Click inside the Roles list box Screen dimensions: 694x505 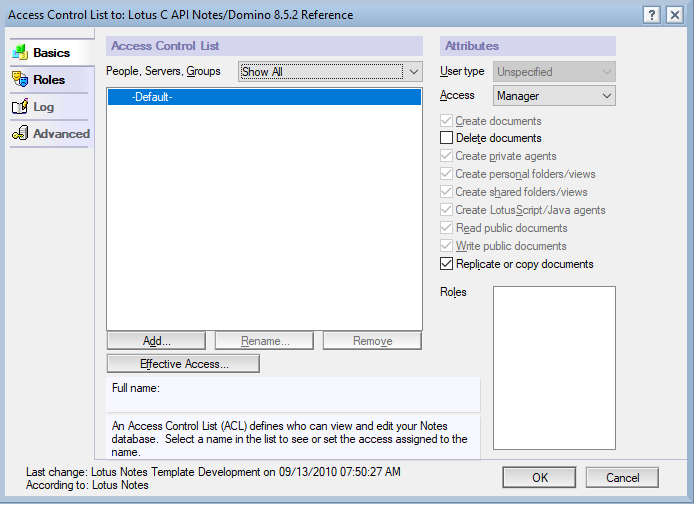(554, 368)
